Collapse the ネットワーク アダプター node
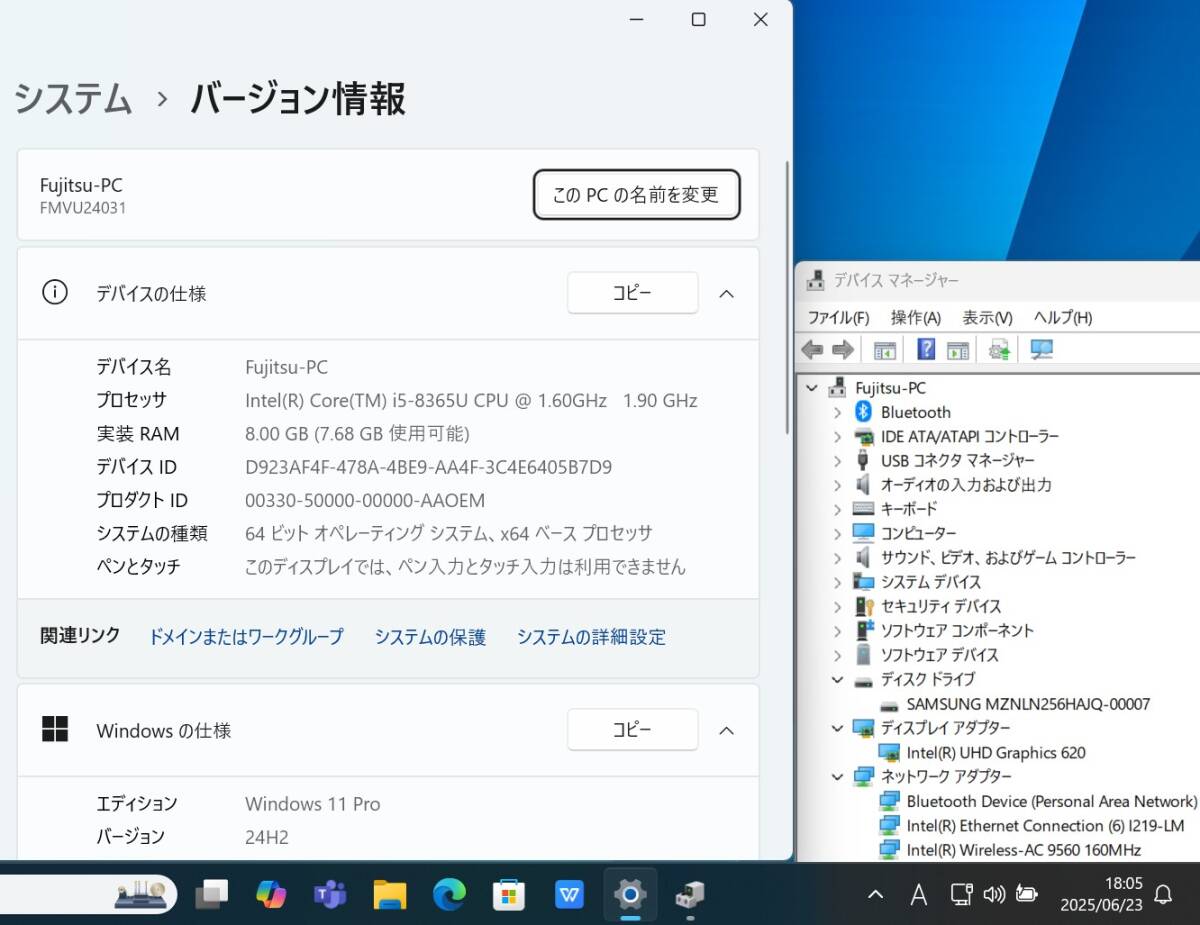Viewport: 1200px width, 925px height. [838, 776]
